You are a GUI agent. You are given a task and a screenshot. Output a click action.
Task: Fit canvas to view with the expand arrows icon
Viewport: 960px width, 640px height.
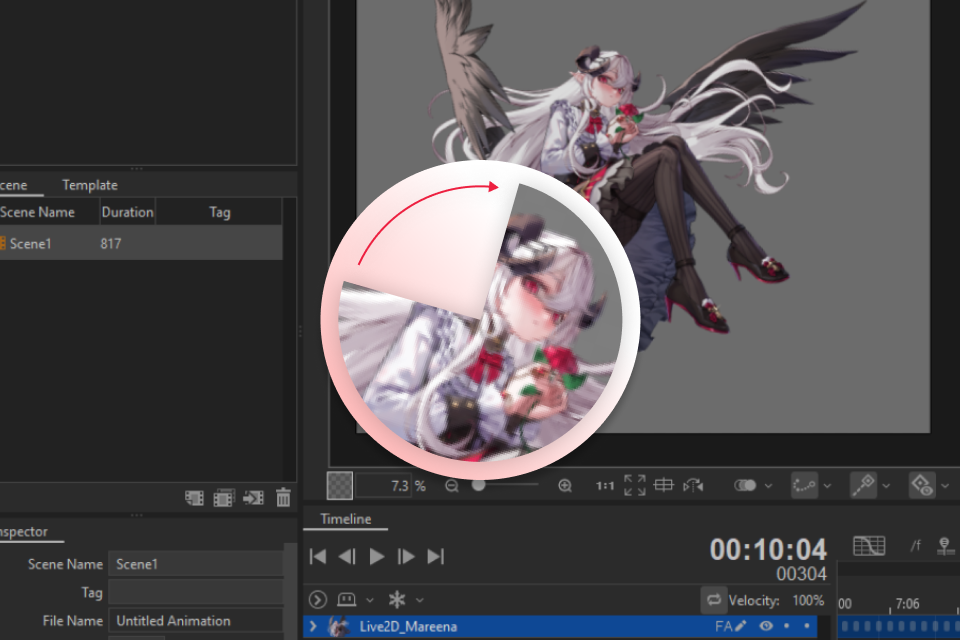point(635,485)
